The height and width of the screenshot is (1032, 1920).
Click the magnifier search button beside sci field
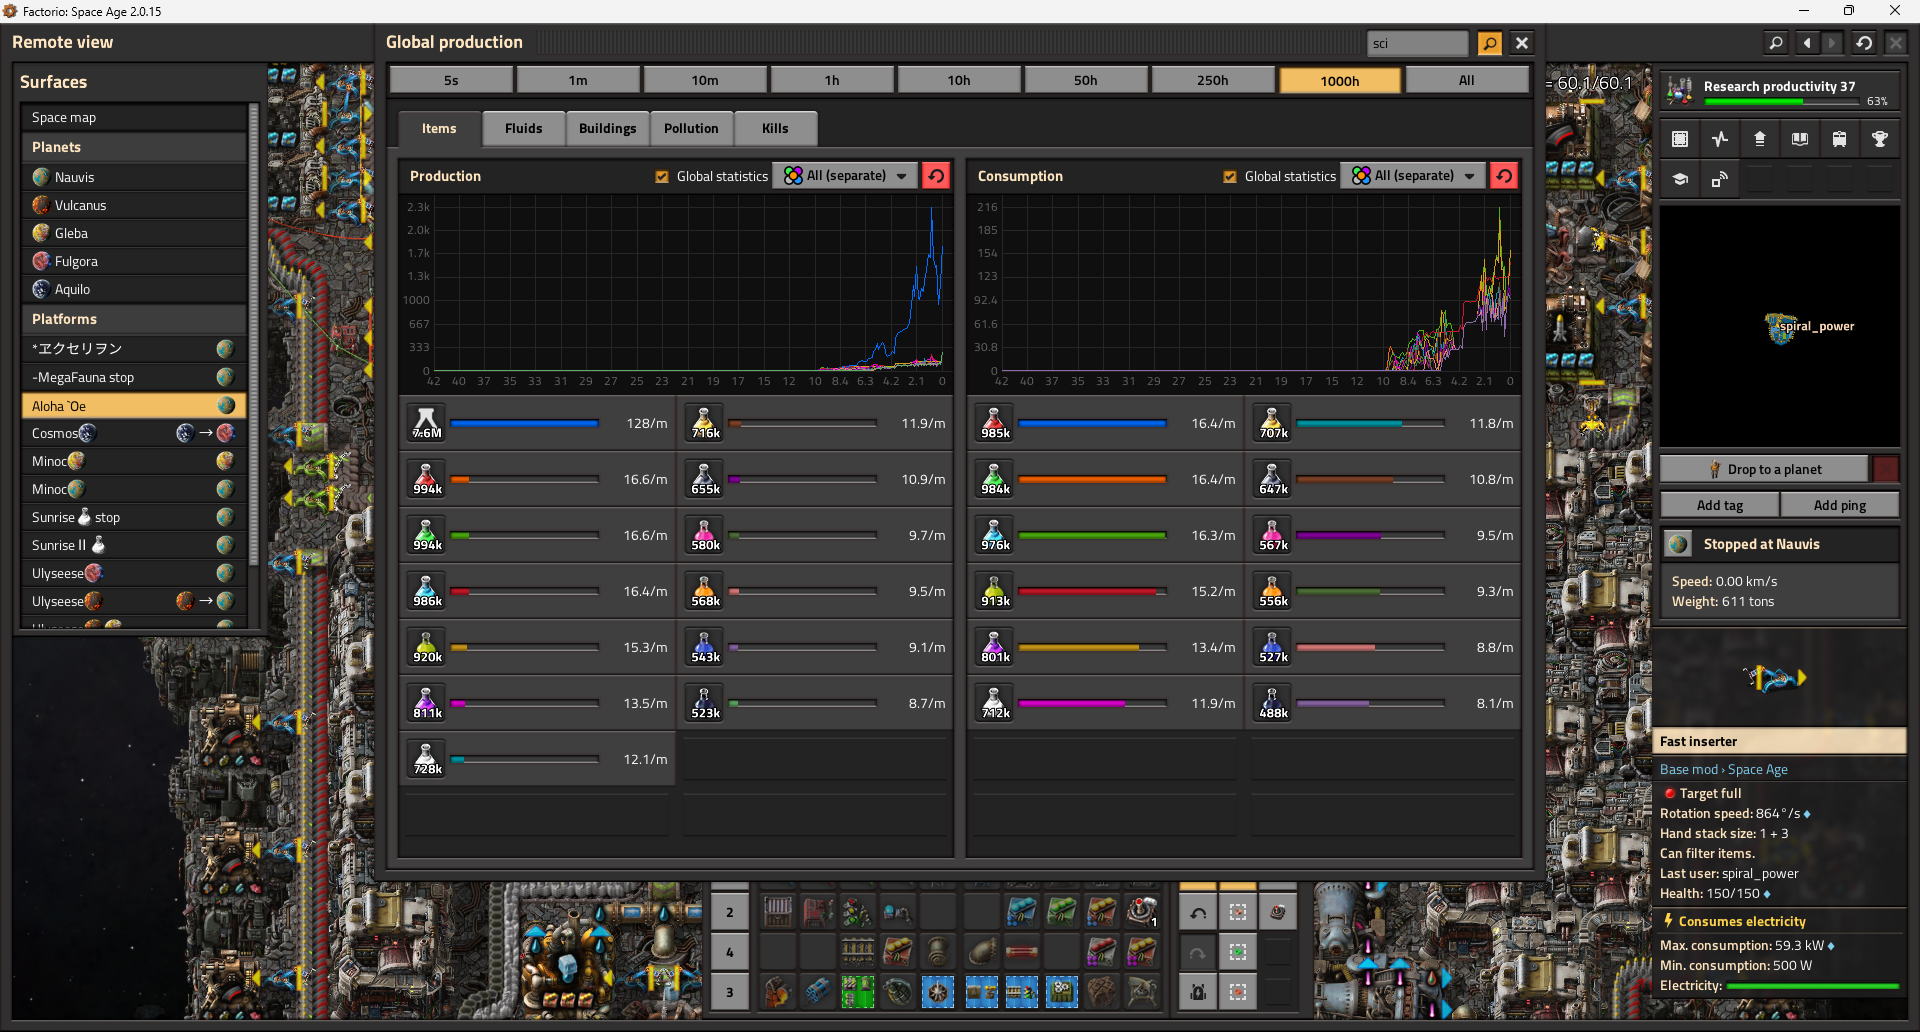coord(1489,43)
